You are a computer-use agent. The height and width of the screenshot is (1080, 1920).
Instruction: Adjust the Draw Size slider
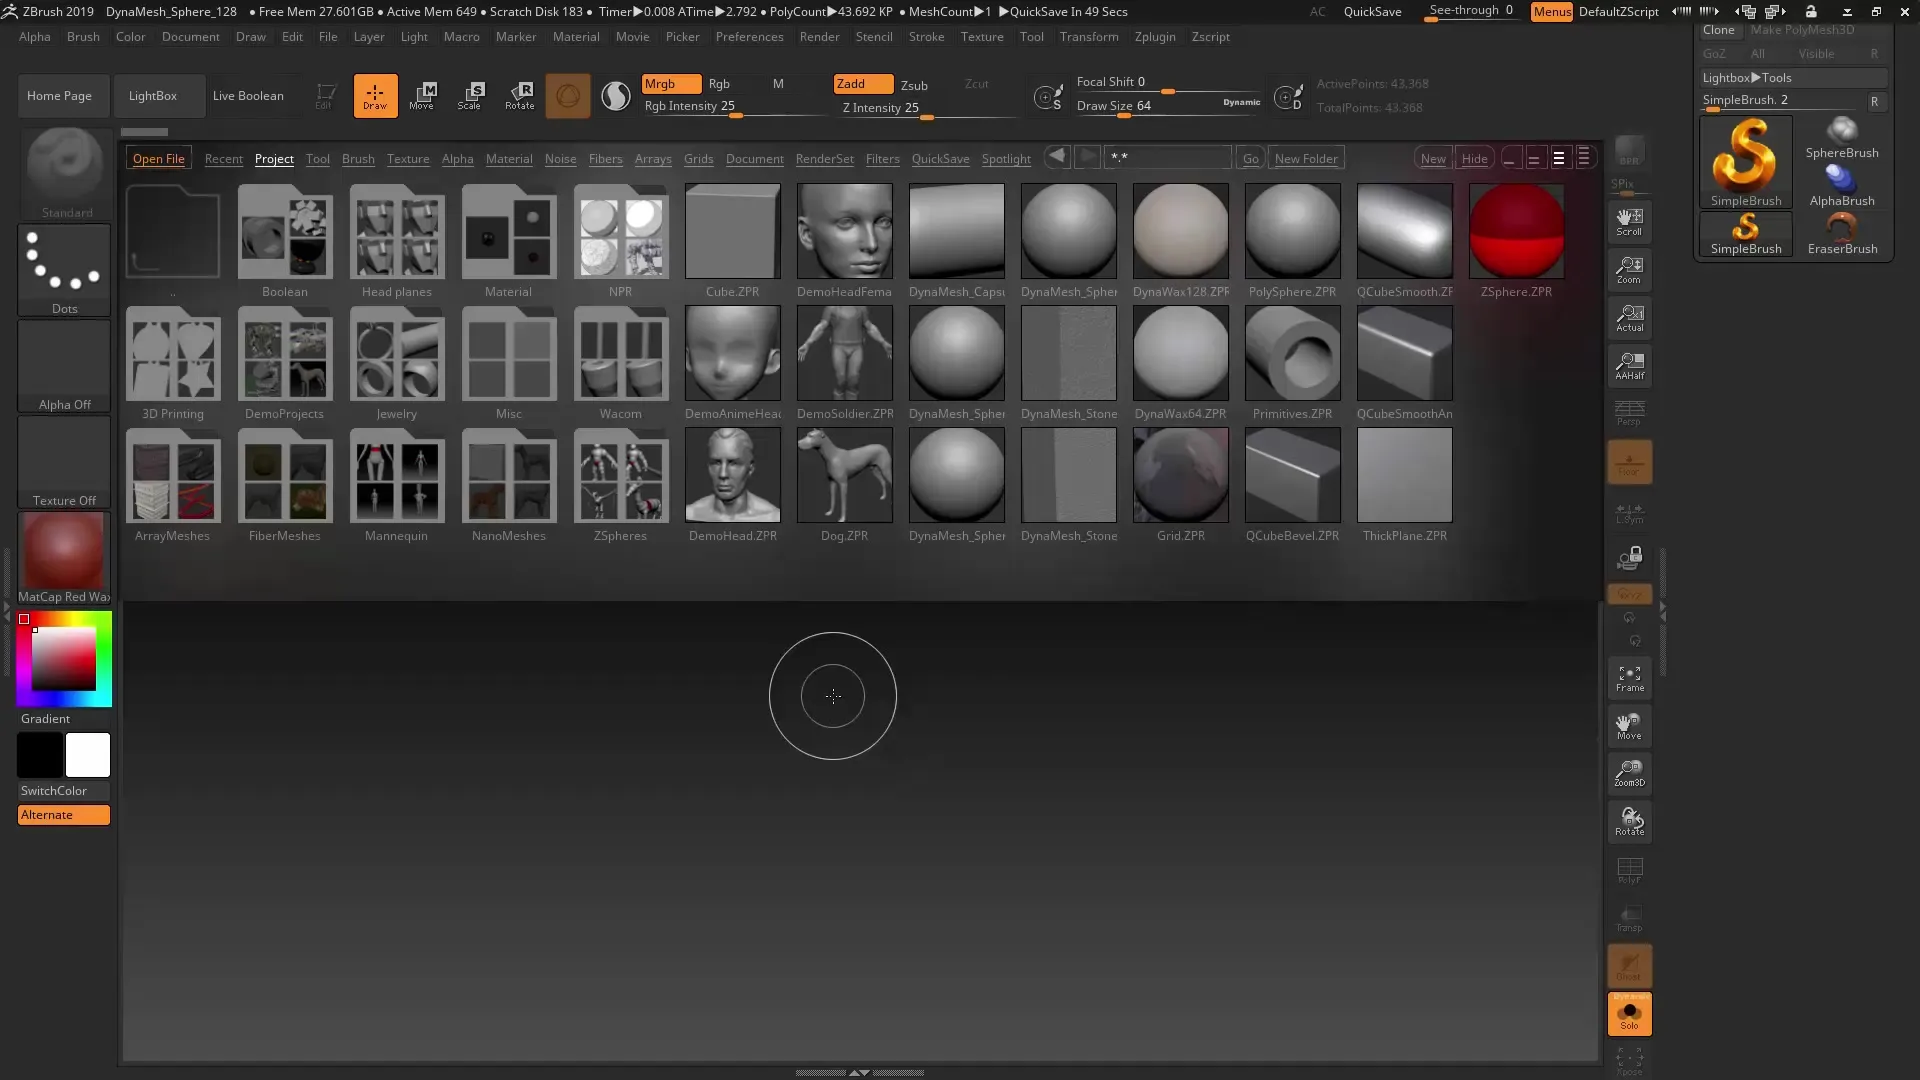[x=1168, y=107]
